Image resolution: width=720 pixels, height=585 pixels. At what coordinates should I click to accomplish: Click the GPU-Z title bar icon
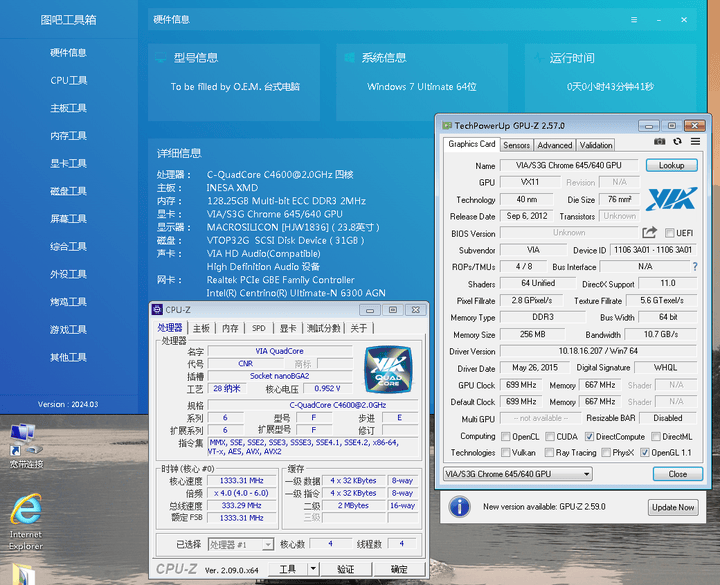coord(446,125)
